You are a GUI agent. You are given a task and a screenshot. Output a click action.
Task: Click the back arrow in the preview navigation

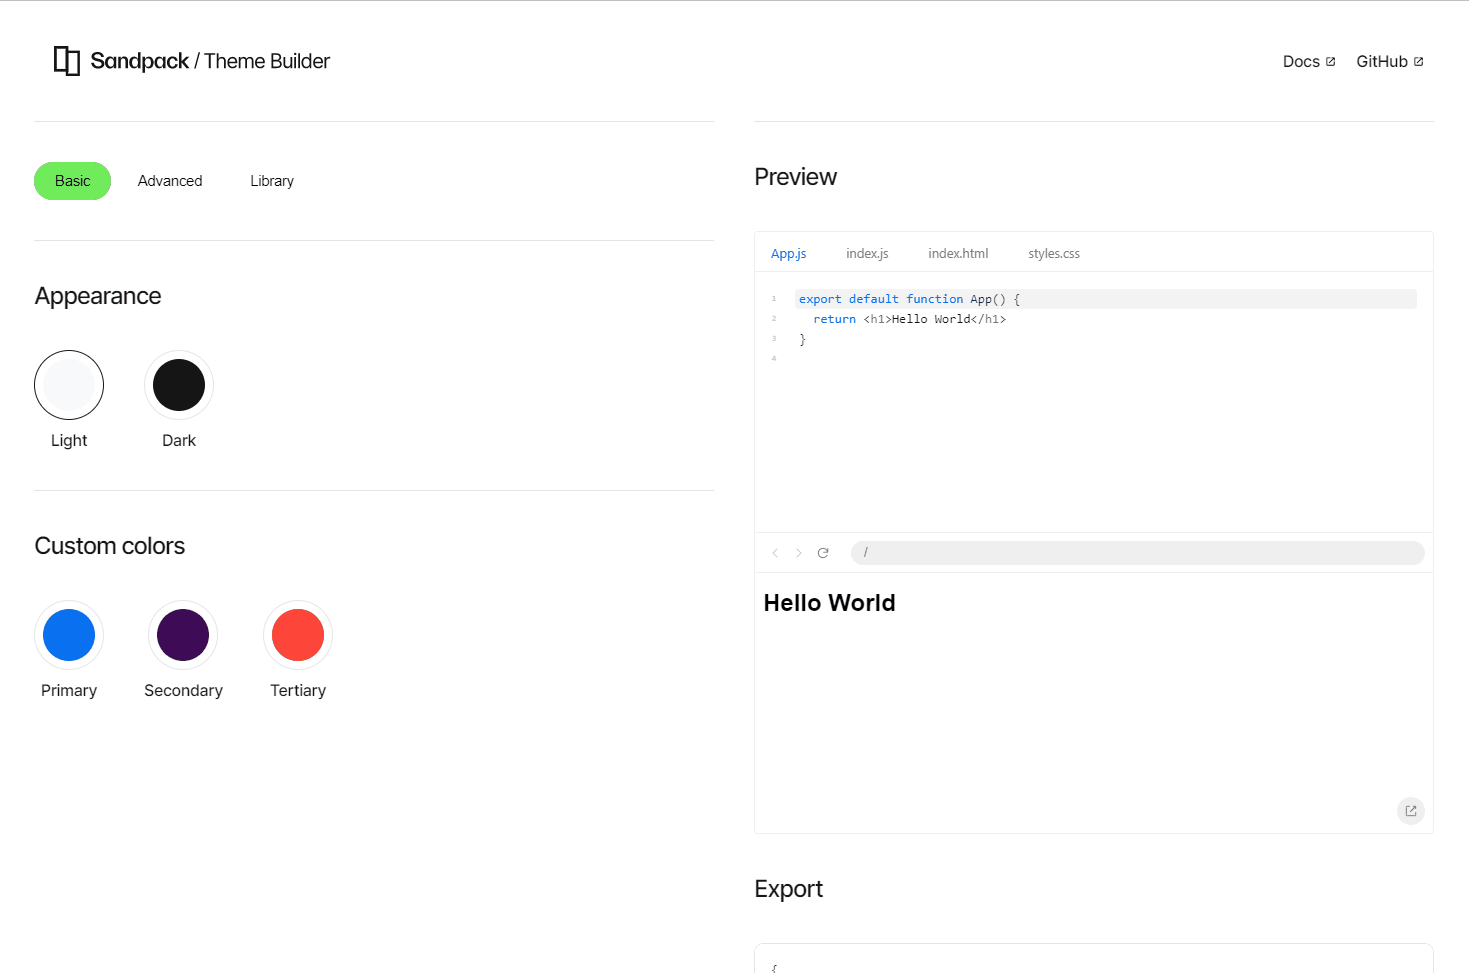pos(775,552)
